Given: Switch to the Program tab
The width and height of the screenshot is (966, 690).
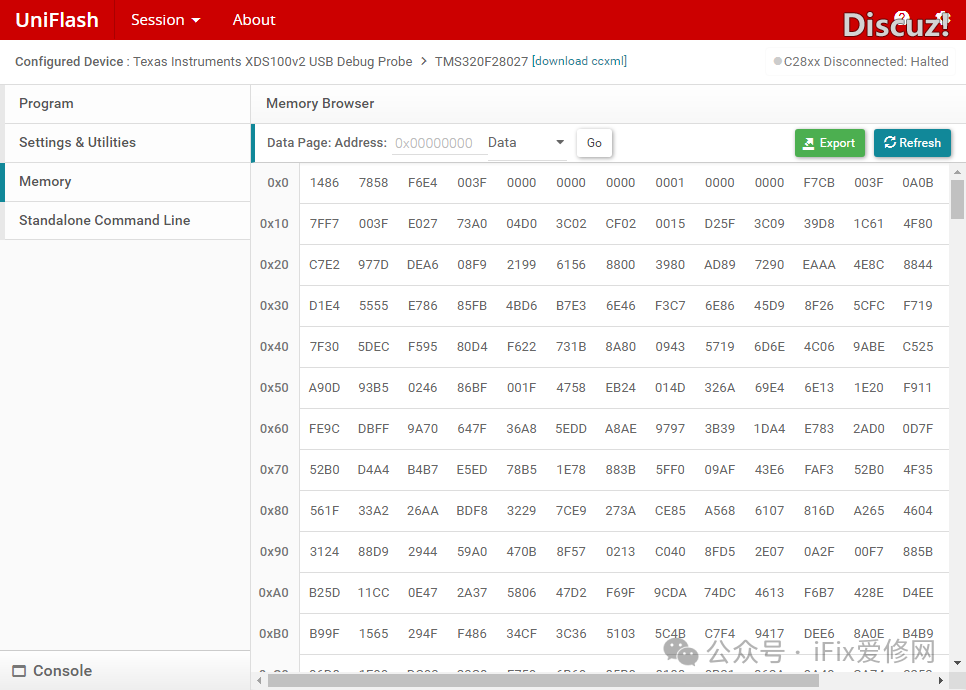Looking at the screenshot, I should click(x=46, y=104).
